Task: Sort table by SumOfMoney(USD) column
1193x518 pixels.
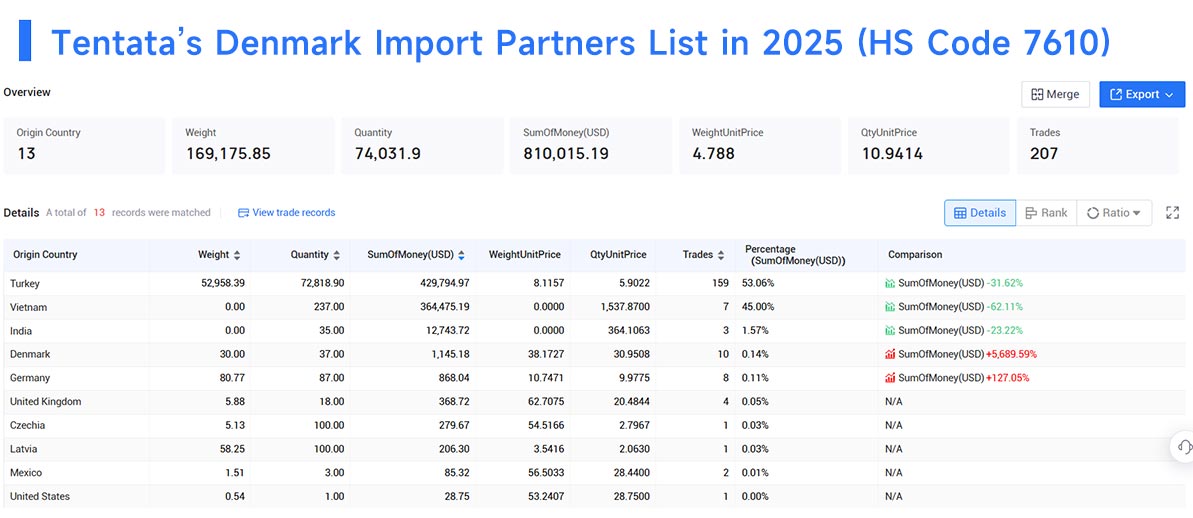Action: point(462,256)
